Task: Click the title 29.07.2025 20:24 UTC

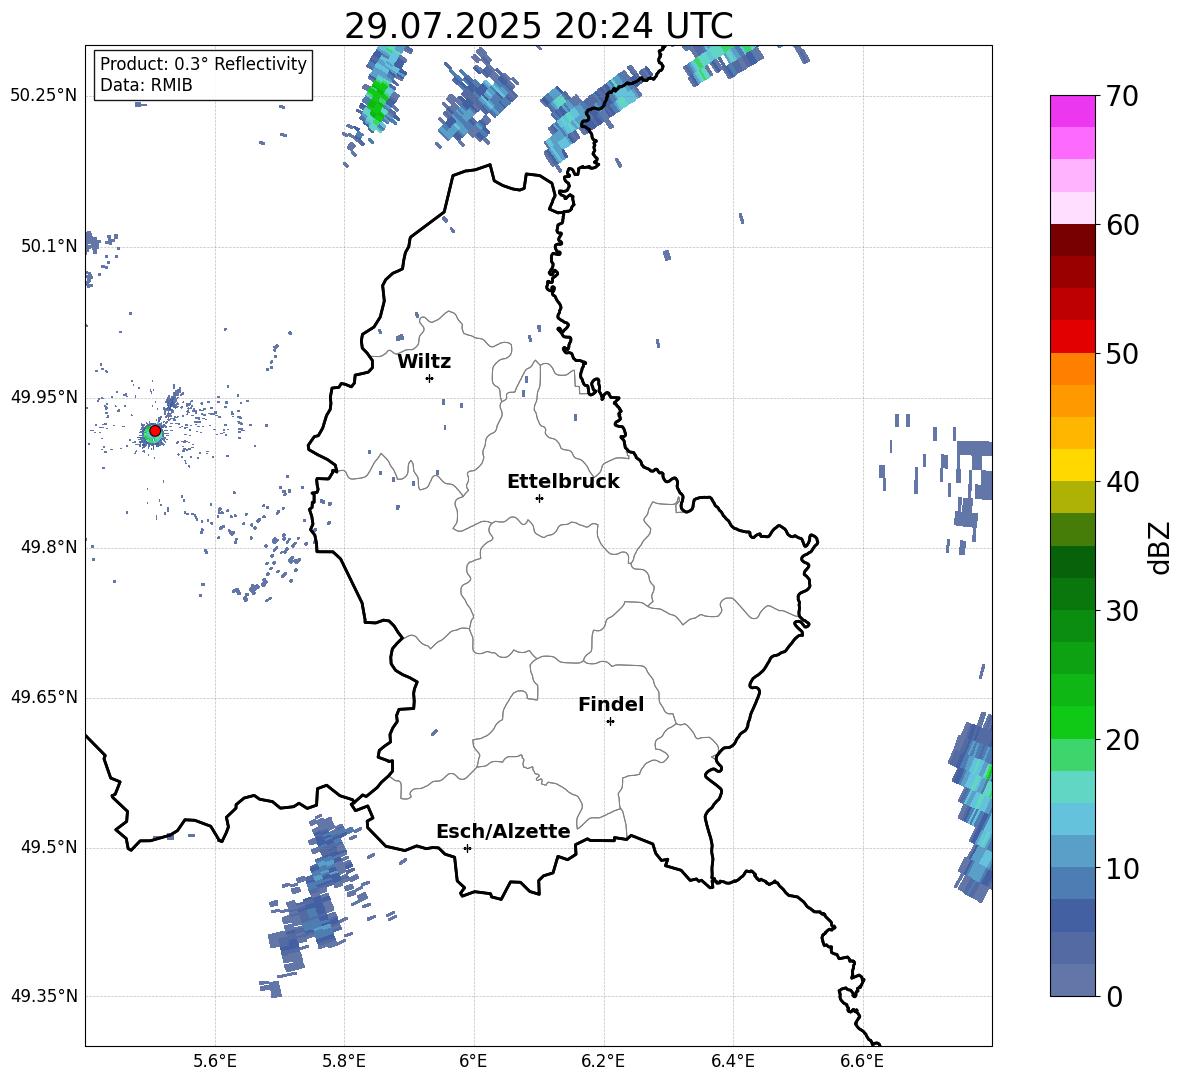Action: click(x=538, y=27)
